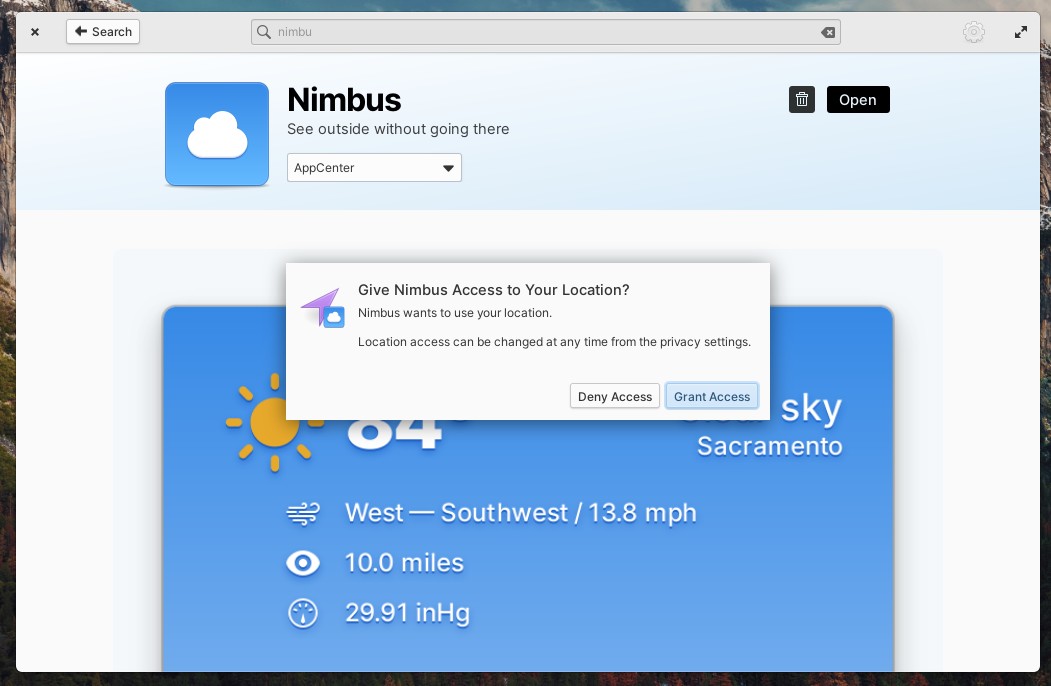
Task: Go back using the Search button
Action: click(x=103, y=32)
